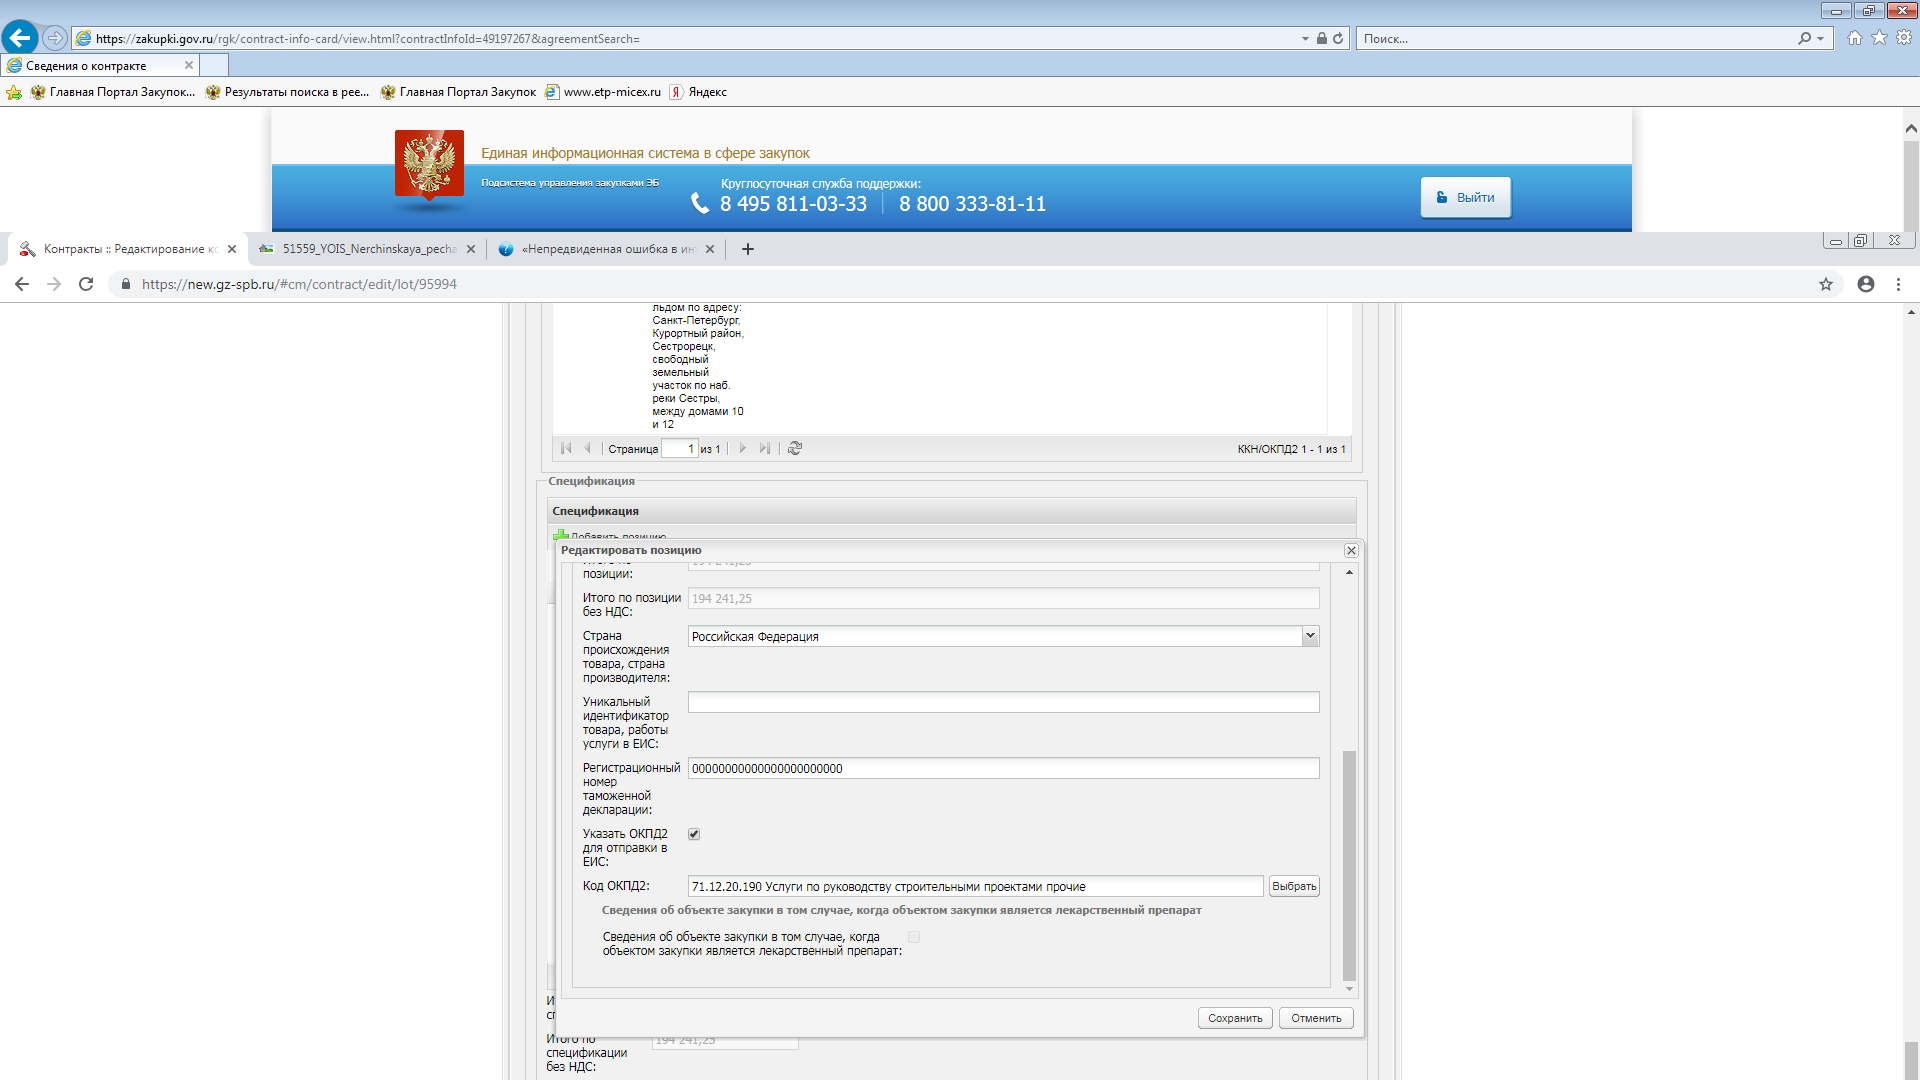Switch to Непредвиденная ошибка tab
Screen dimensions: 1920x1080
click(607, 249)
